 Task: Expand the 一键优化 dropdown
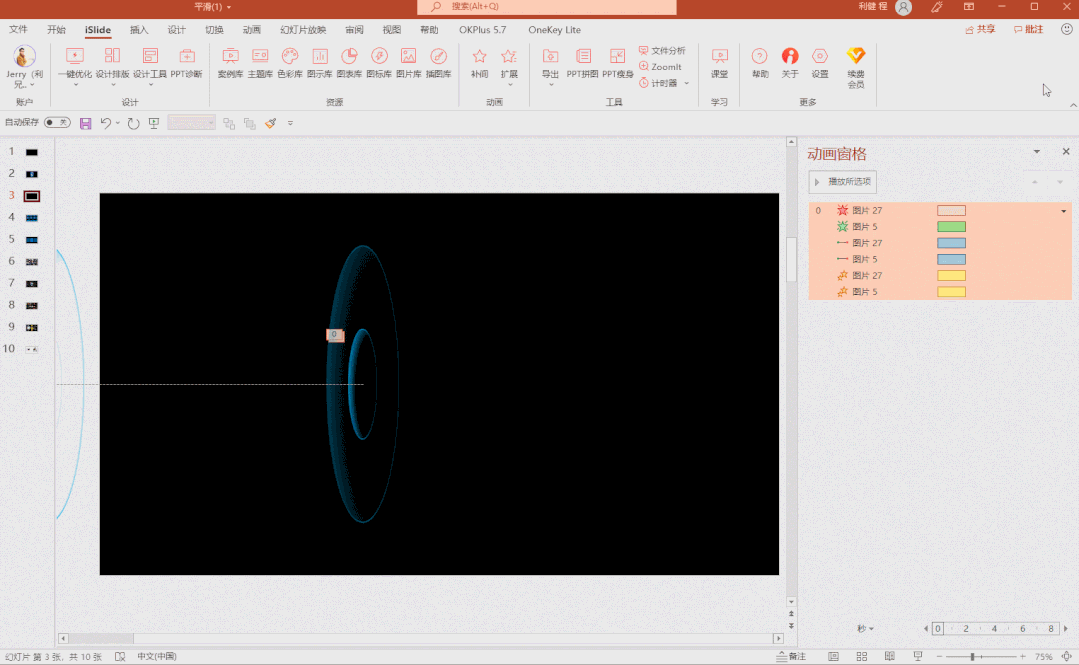pos(75,85)
